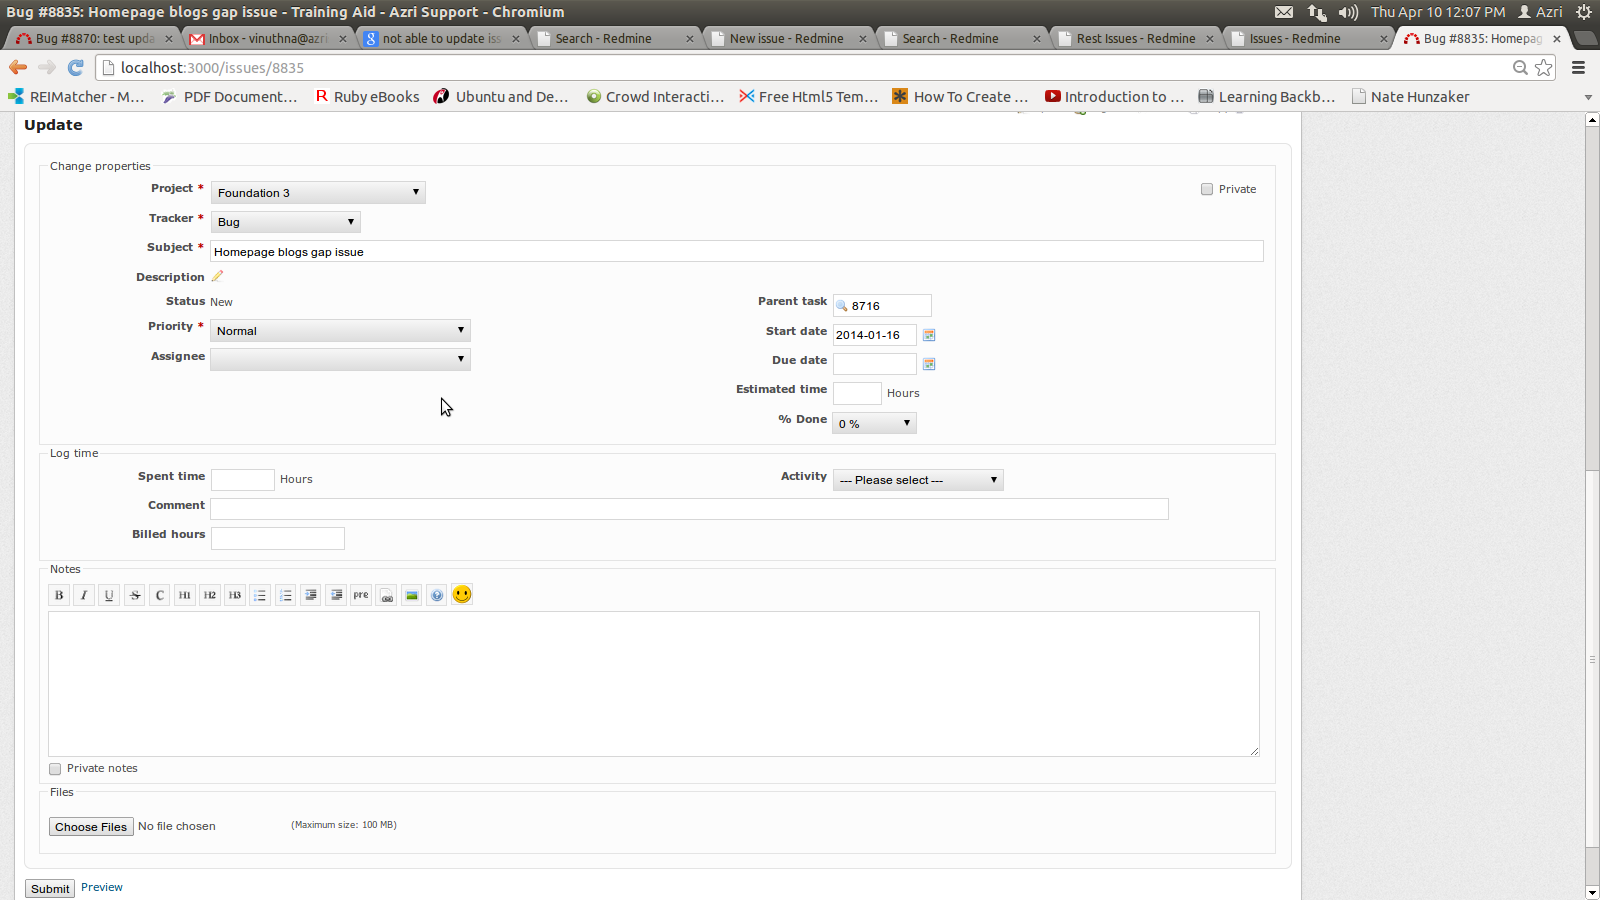Open the Priority dropdown
Image resolution: width=1600 pixels, height=900 pixels.
pyautogui.click(x=340, y=331)
